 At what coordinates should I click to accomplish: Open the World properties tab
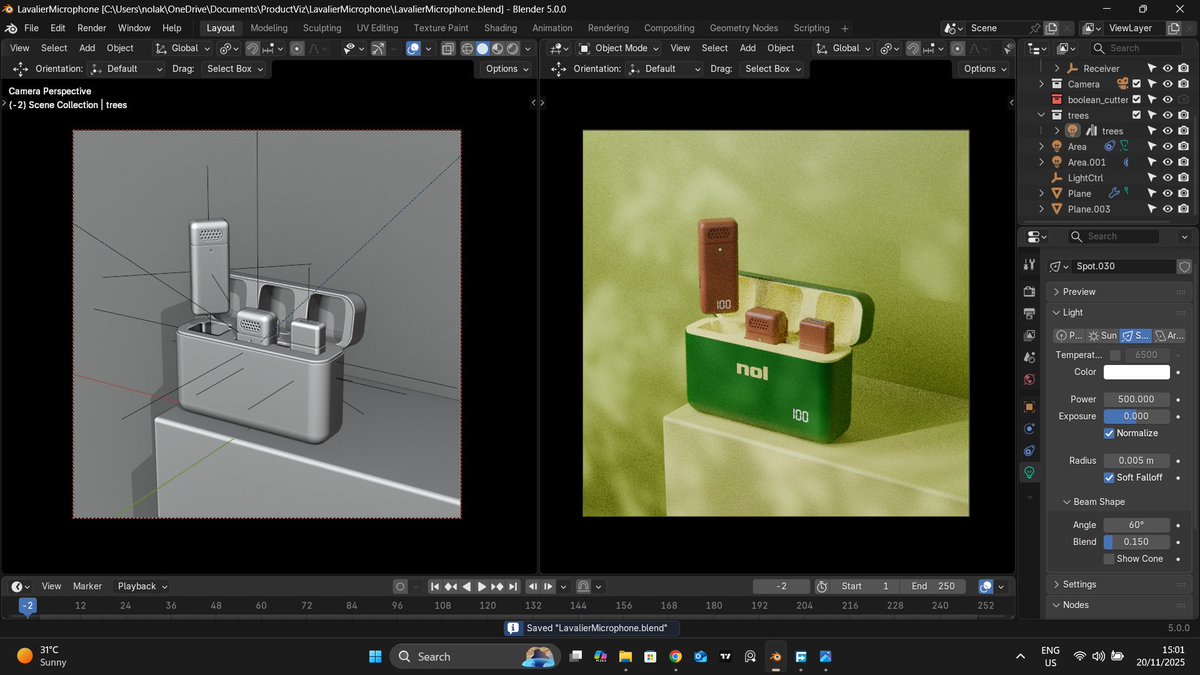point(1029,379)
